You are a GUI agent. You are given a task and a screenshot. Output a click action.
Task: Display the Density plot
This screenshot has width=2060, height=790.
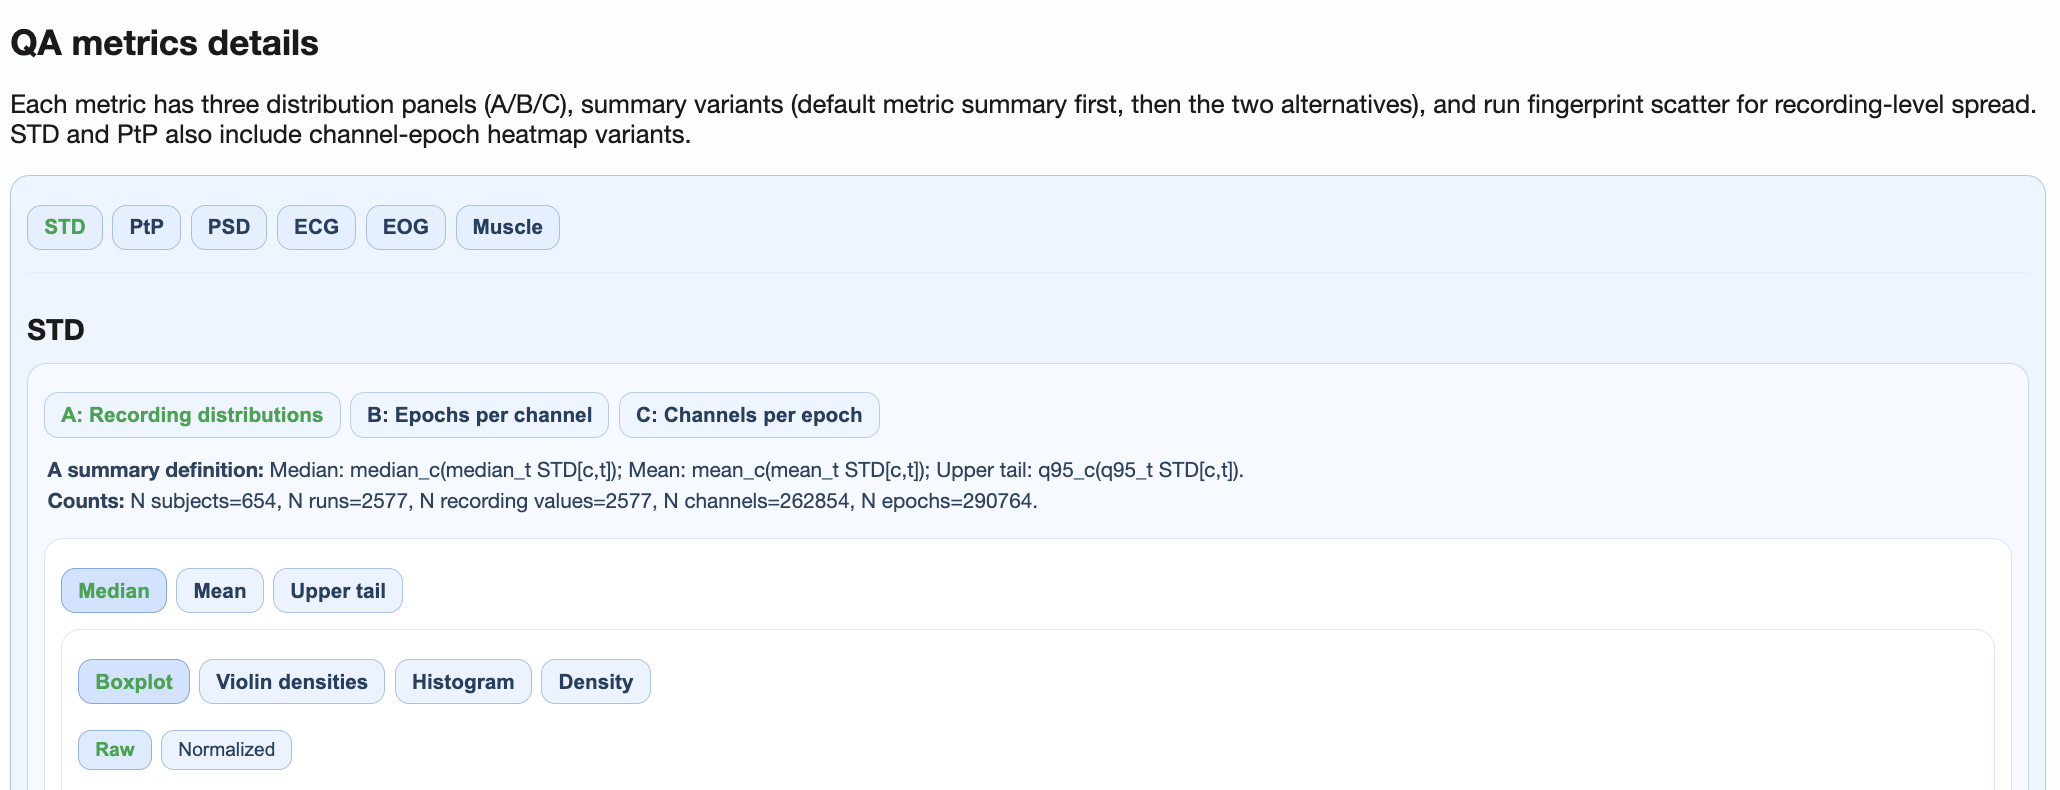[596, 682]
